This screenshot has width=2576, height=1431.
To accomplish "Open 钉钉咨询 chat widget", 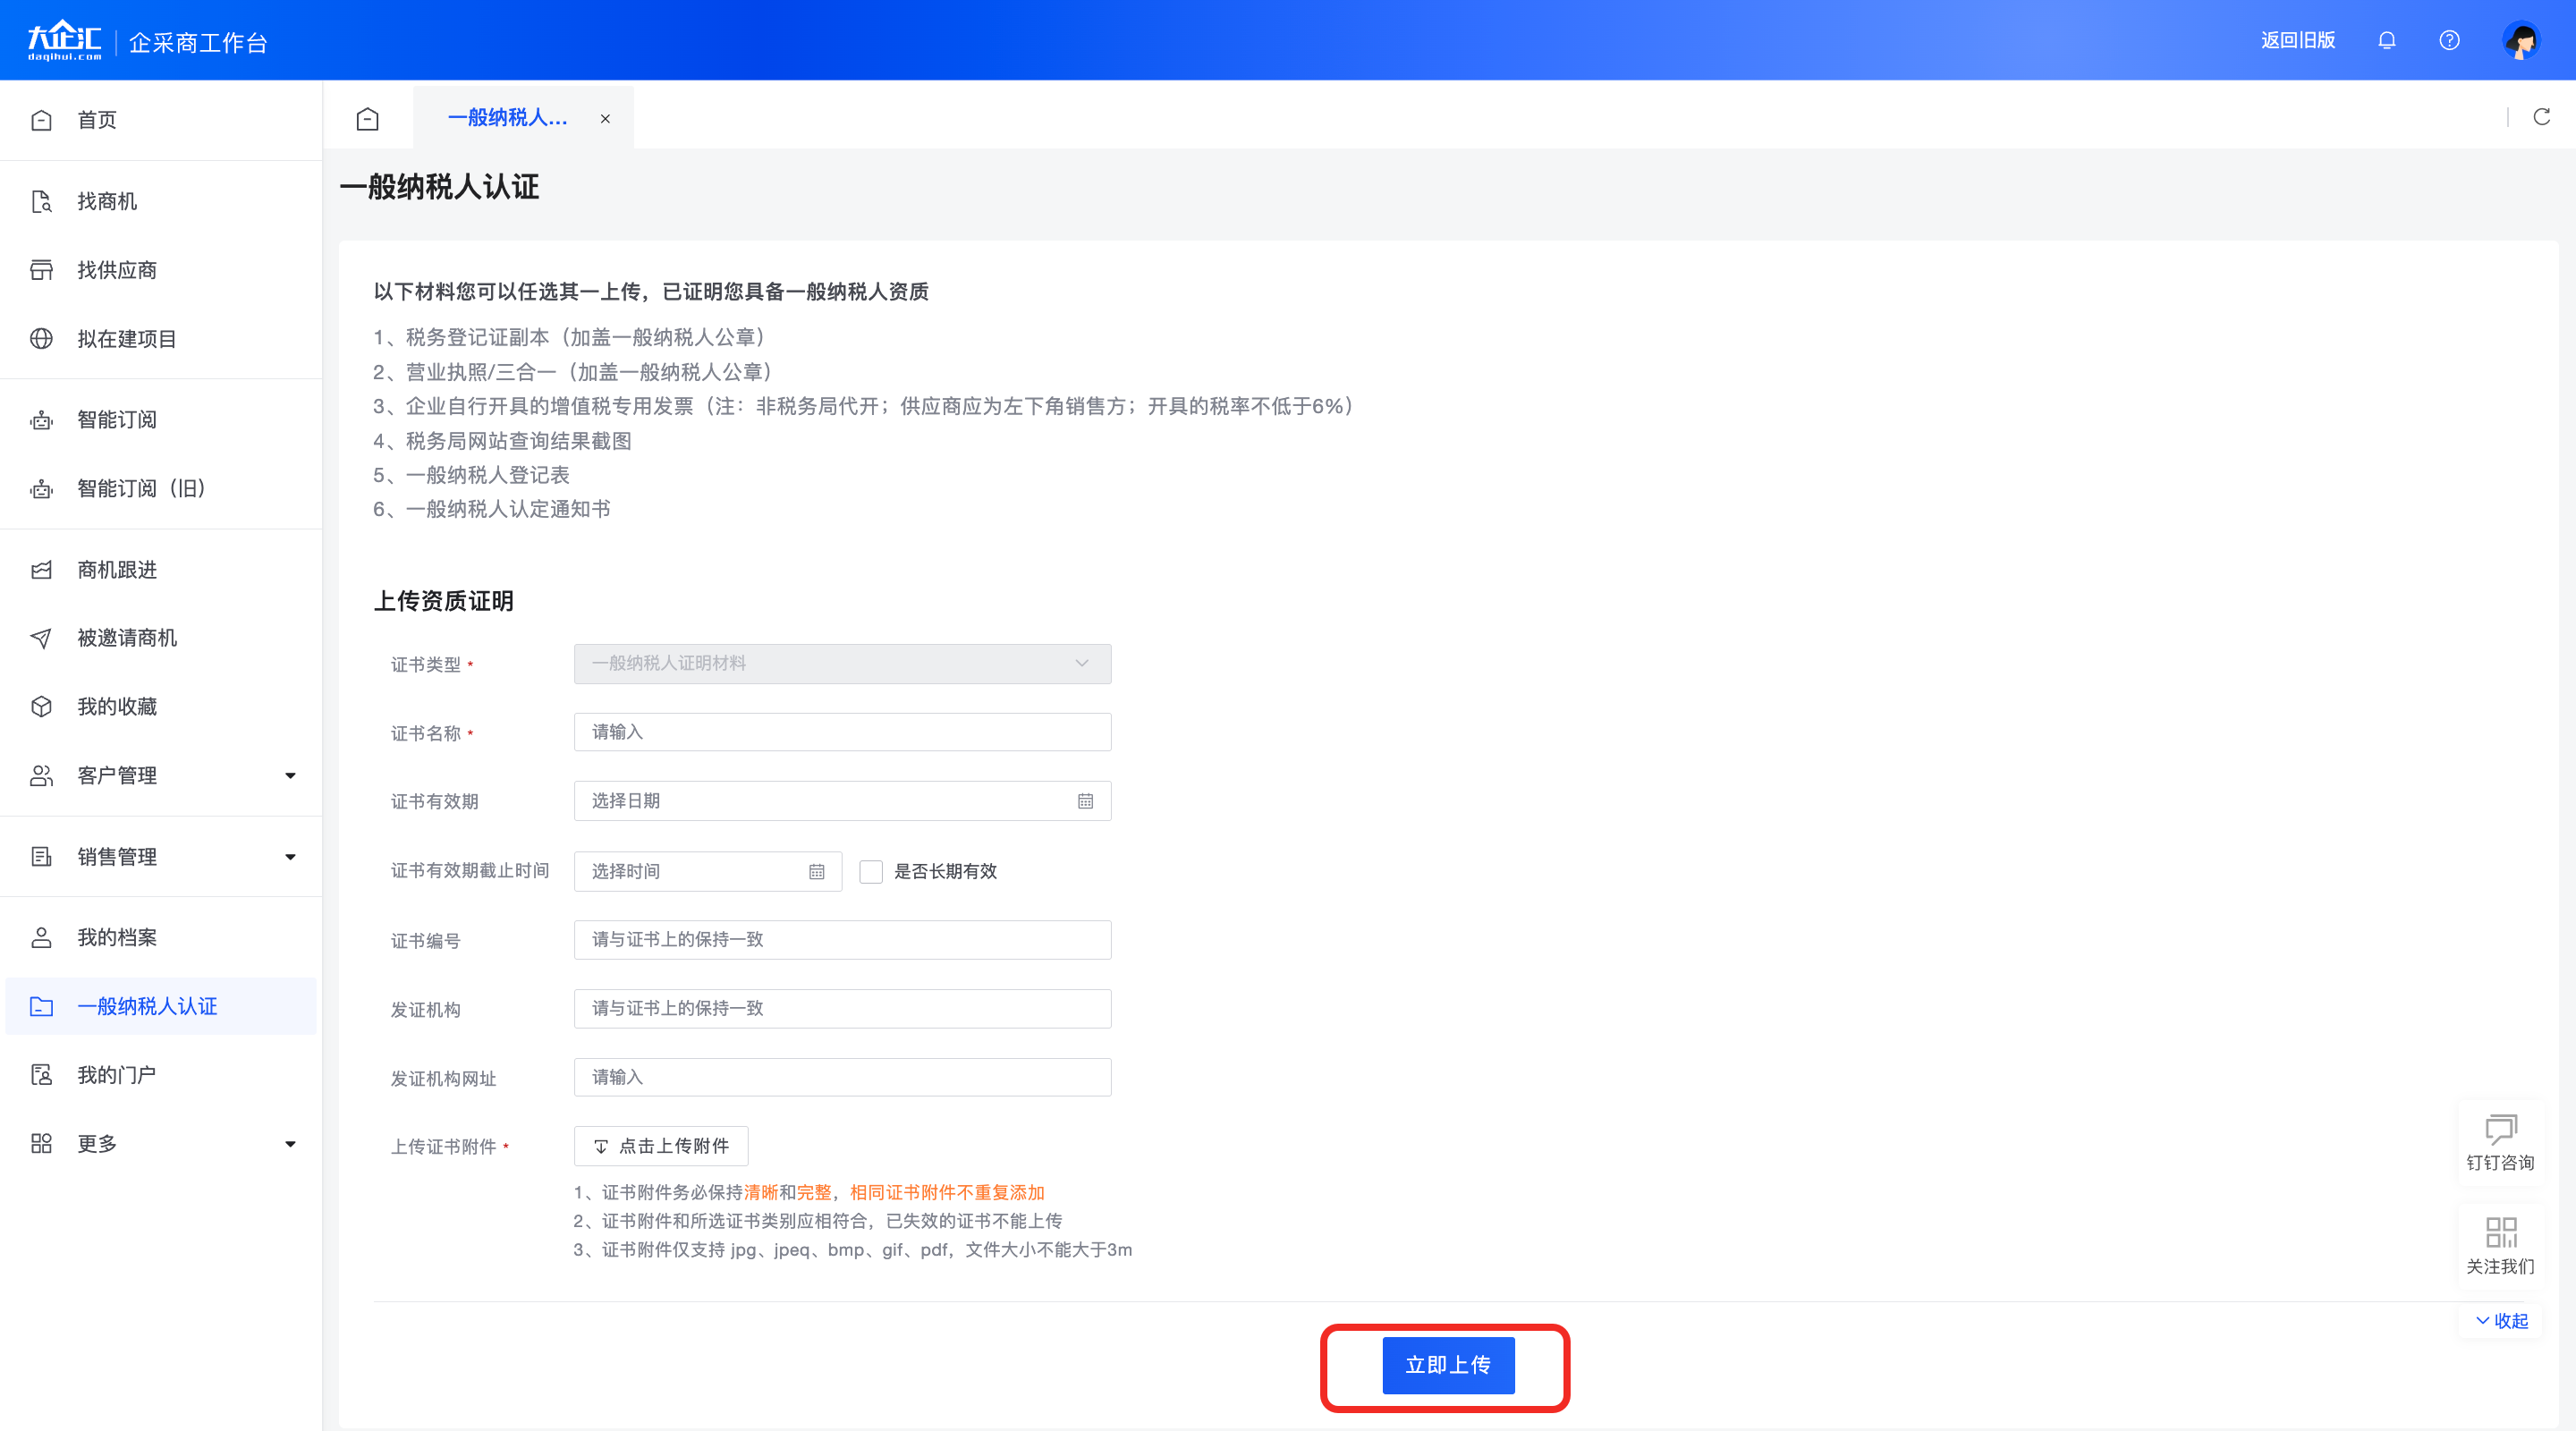I will (2500, 1144).
